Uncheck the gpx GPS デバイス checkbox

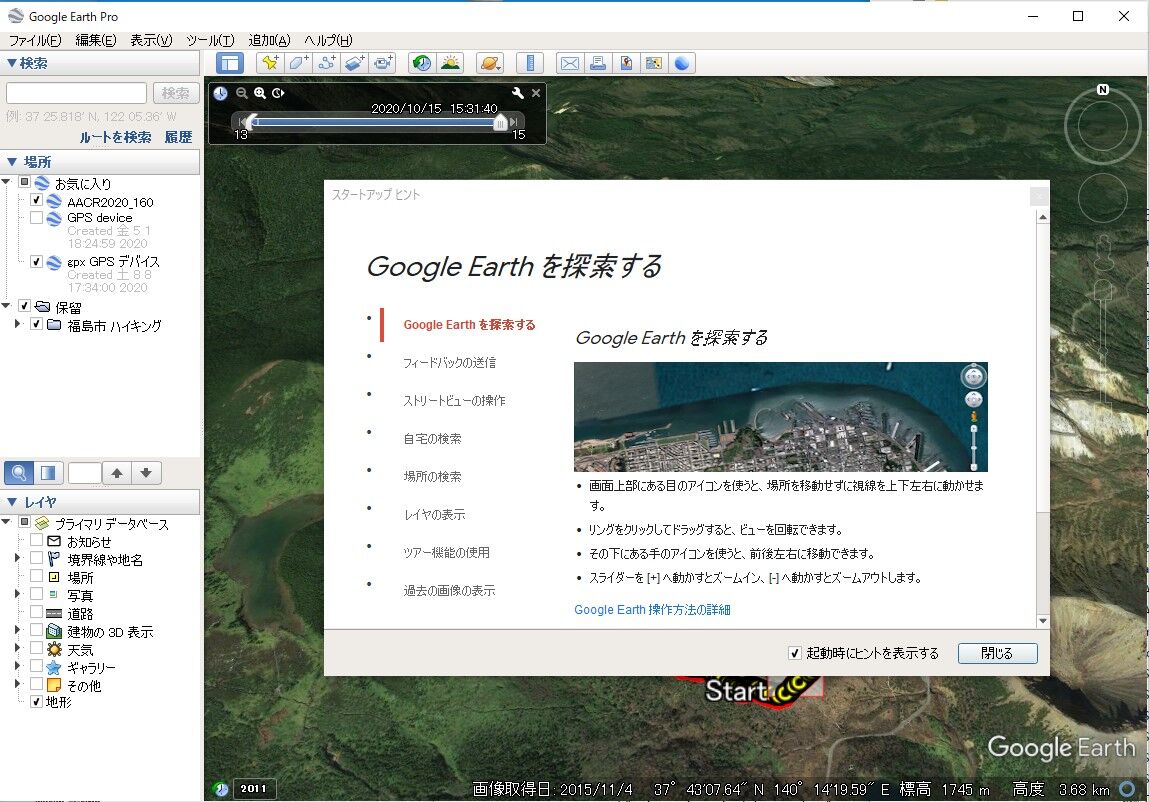tap(36, 261)
